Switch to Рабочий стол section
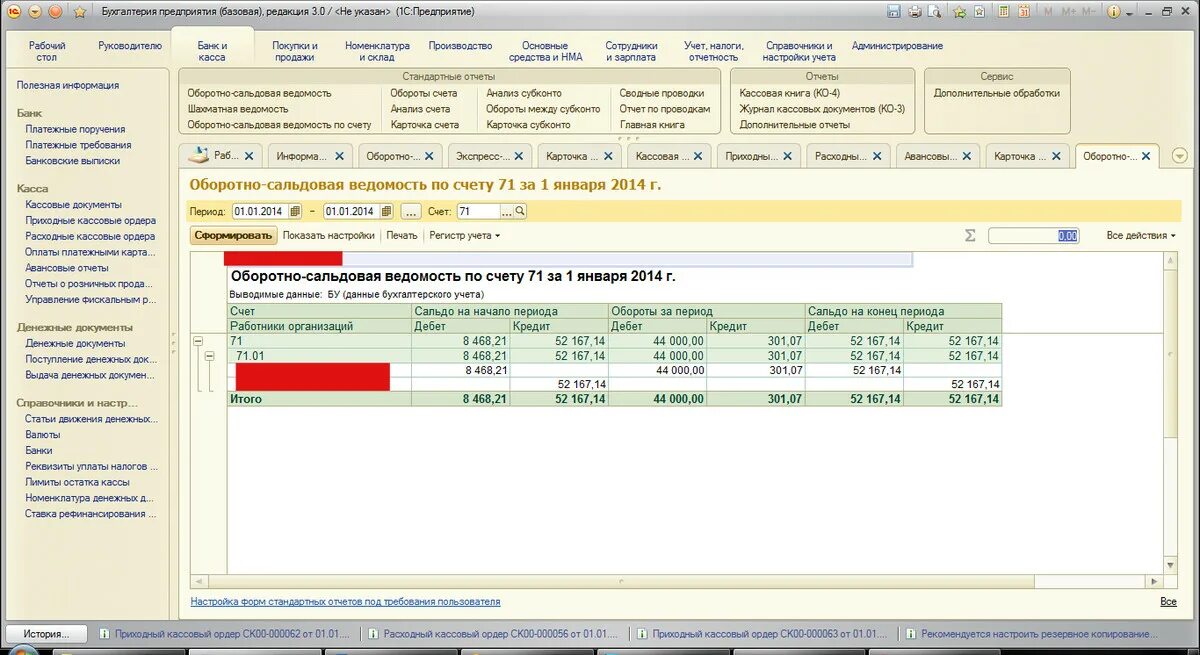This screenshot has height=655, width=1200. point(47,51)
